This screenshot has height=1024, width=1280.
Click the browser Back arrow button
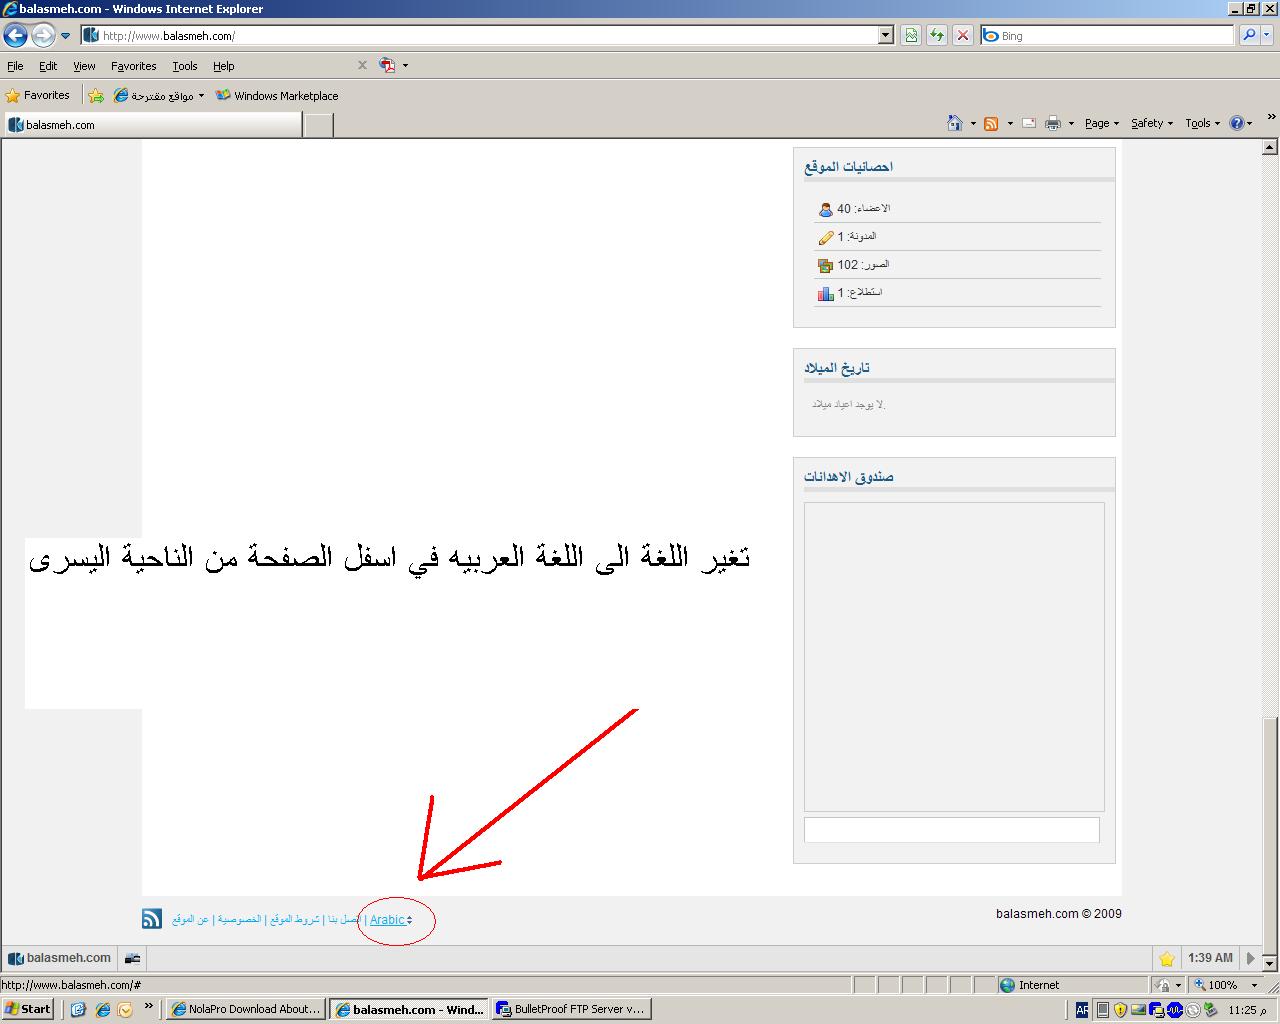click(15, 36)
